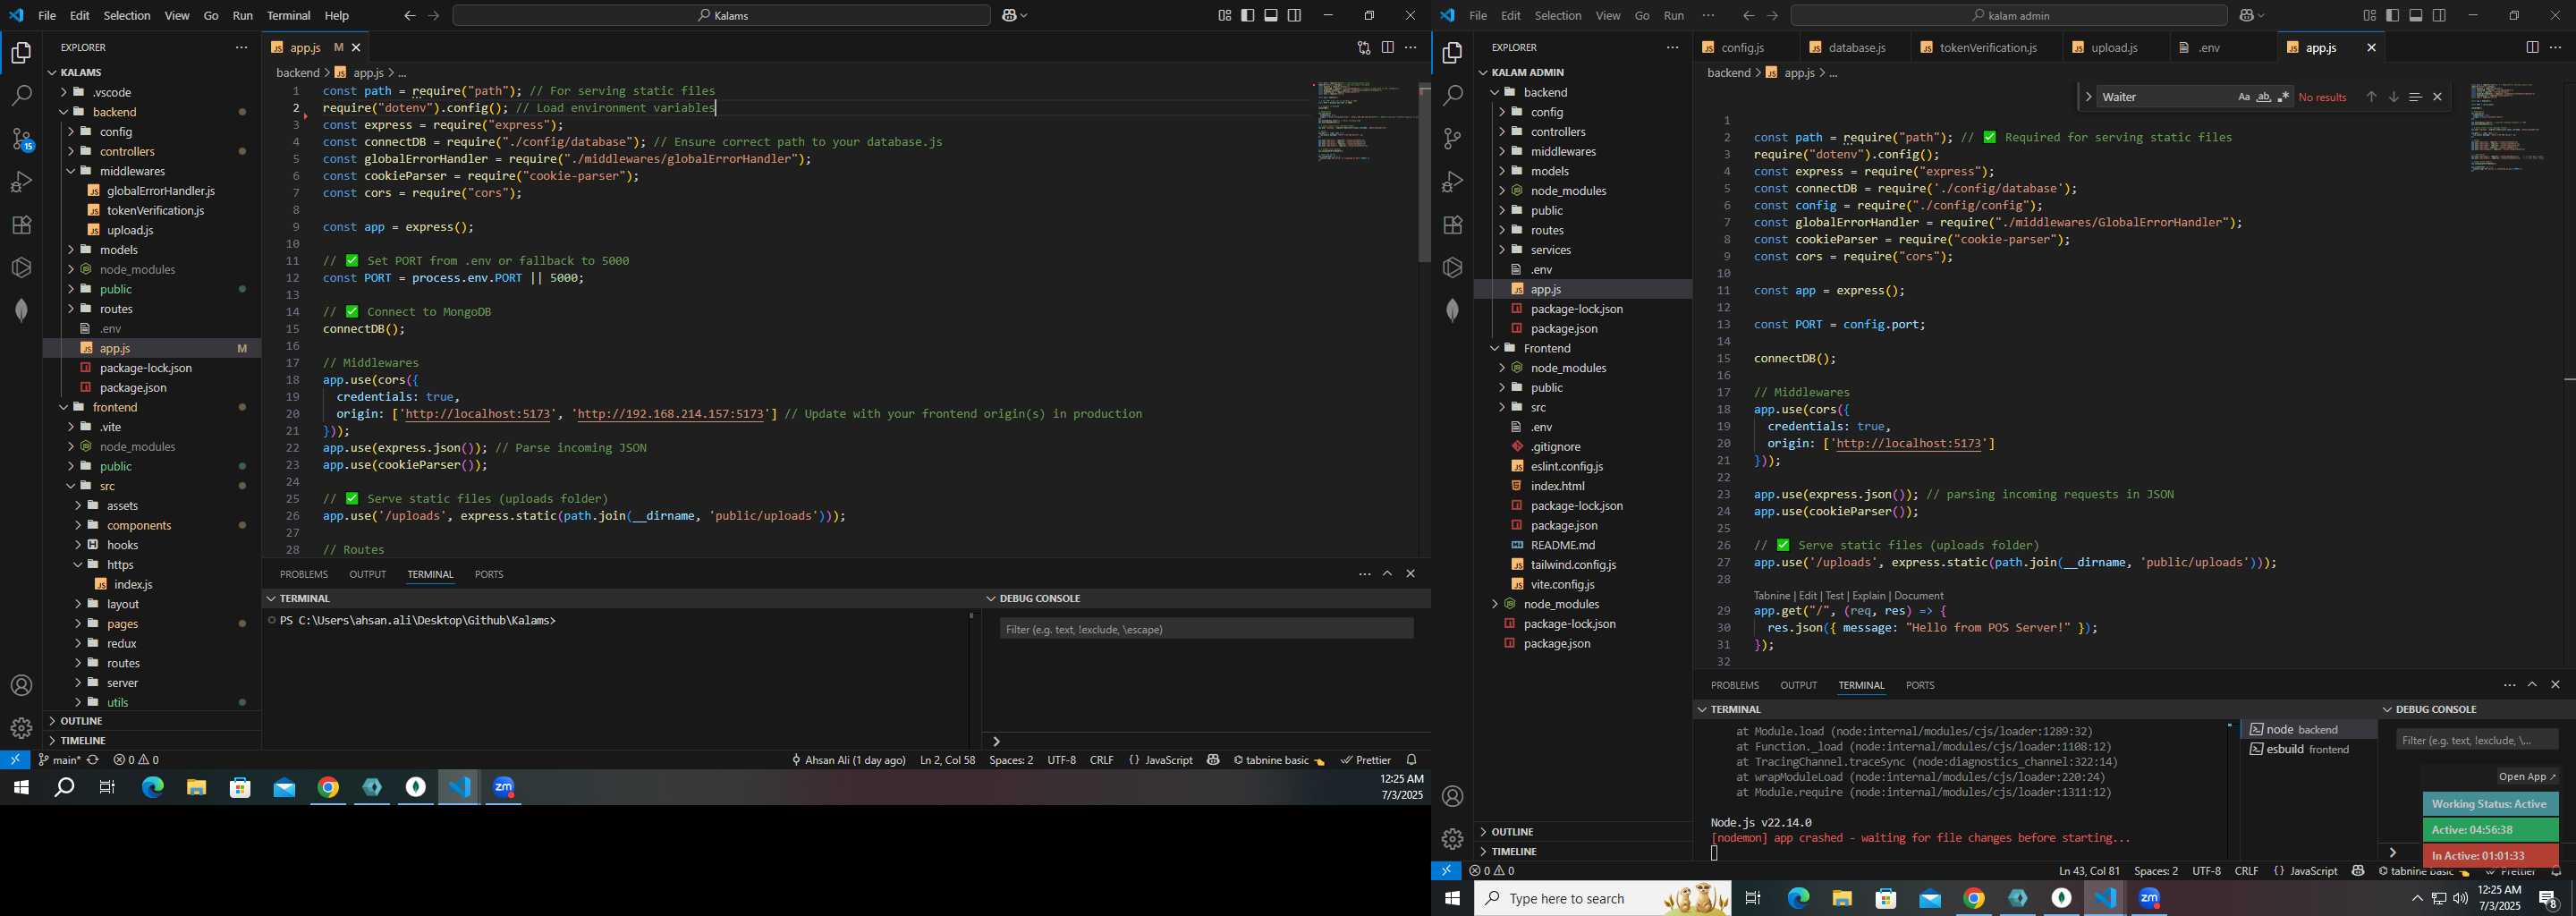
Task: Open Source Control in kalam admin window
Action: click(x=1453, y=138)
